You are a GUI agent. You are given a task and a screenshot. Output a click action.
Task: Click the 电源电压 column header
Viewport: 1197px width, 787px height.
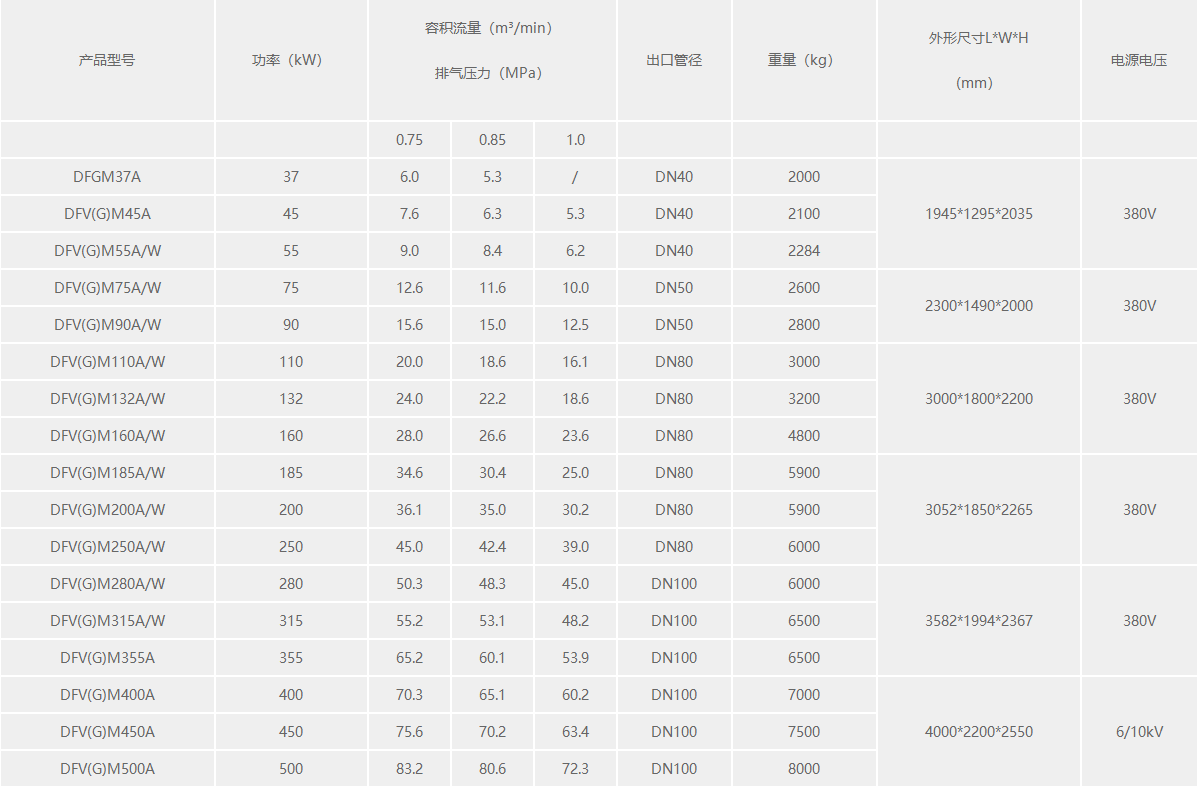1139,60
